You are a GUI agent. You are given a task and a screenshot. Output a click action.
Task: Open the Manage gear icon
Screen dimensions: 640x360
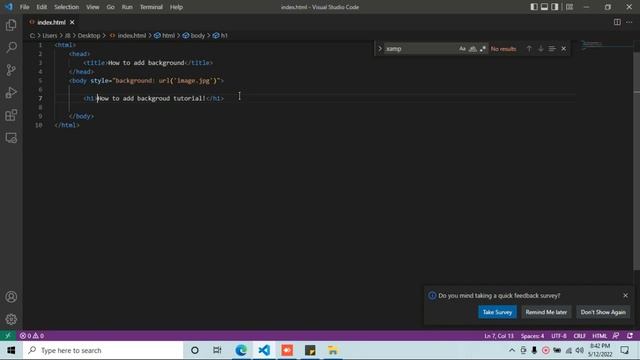(x=11, y=319)
